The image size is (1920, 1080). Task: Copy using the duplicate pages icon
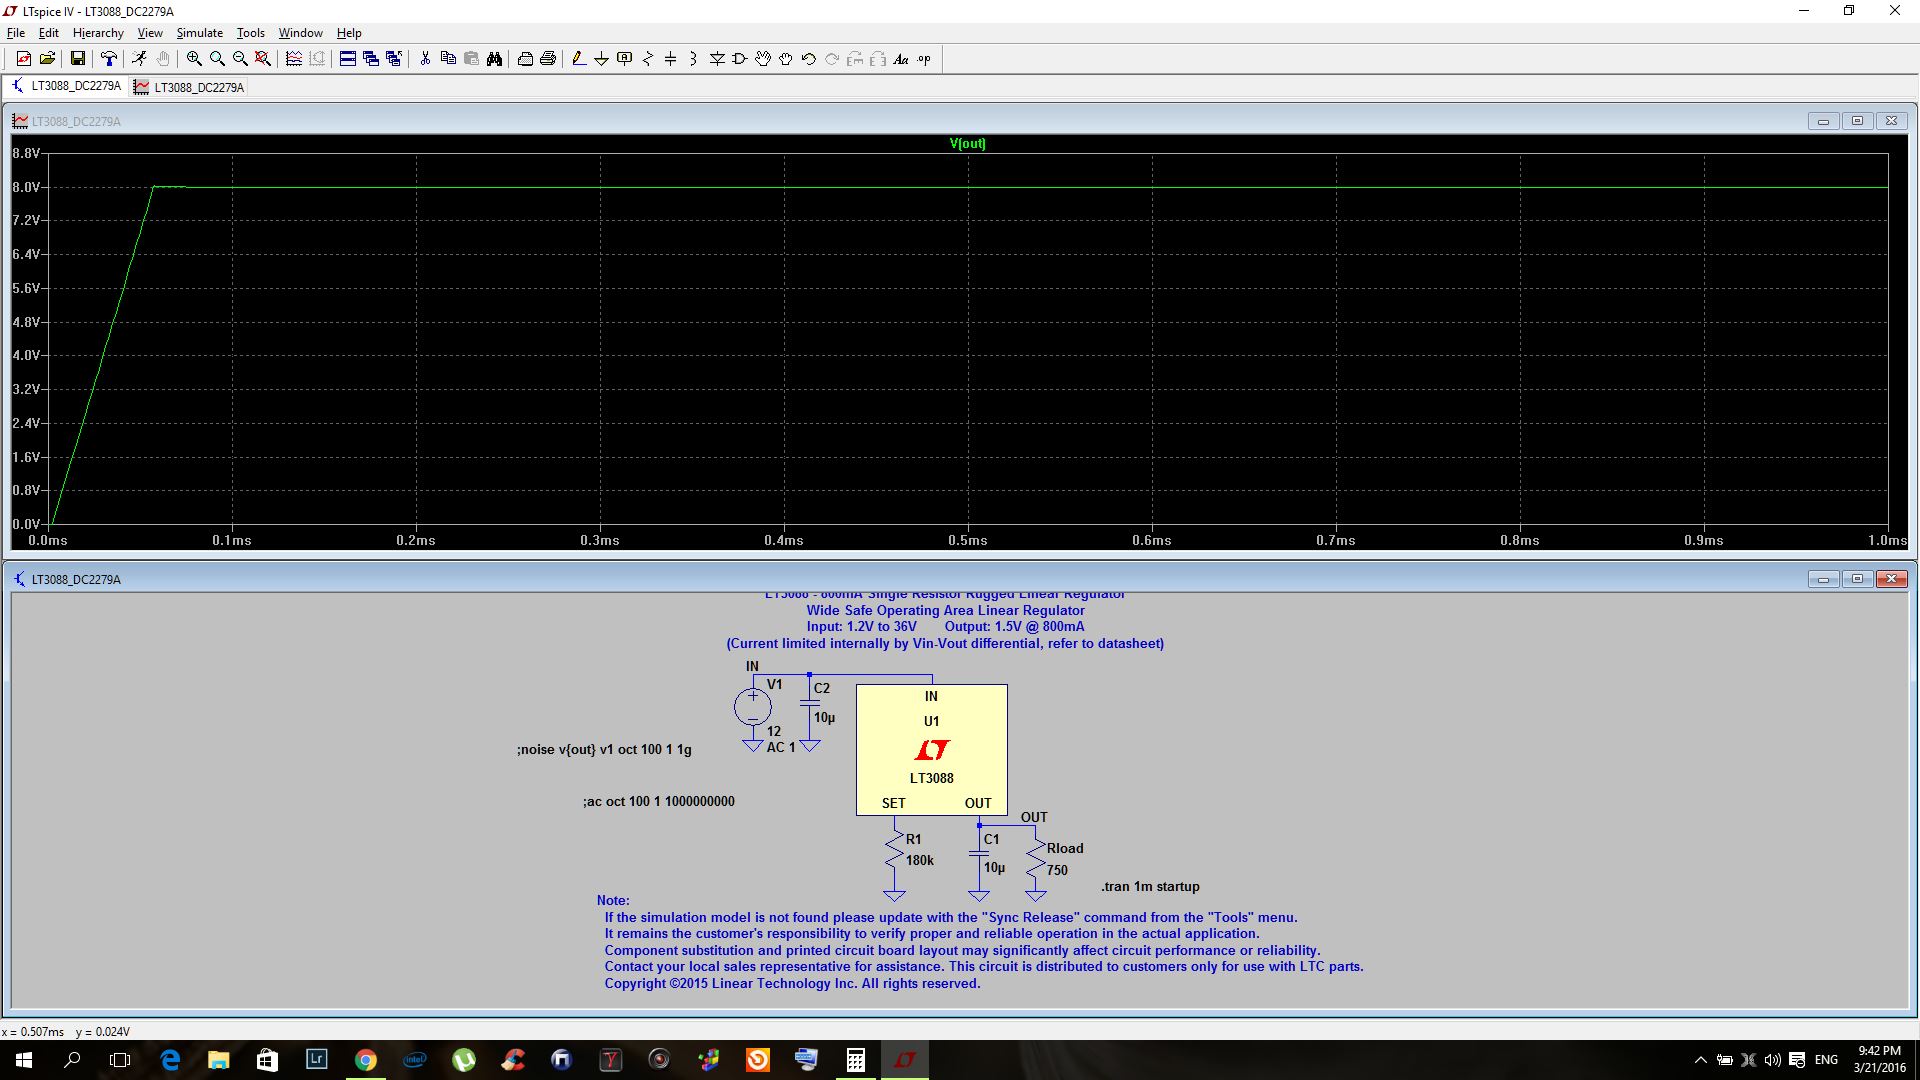pos(448,59)
